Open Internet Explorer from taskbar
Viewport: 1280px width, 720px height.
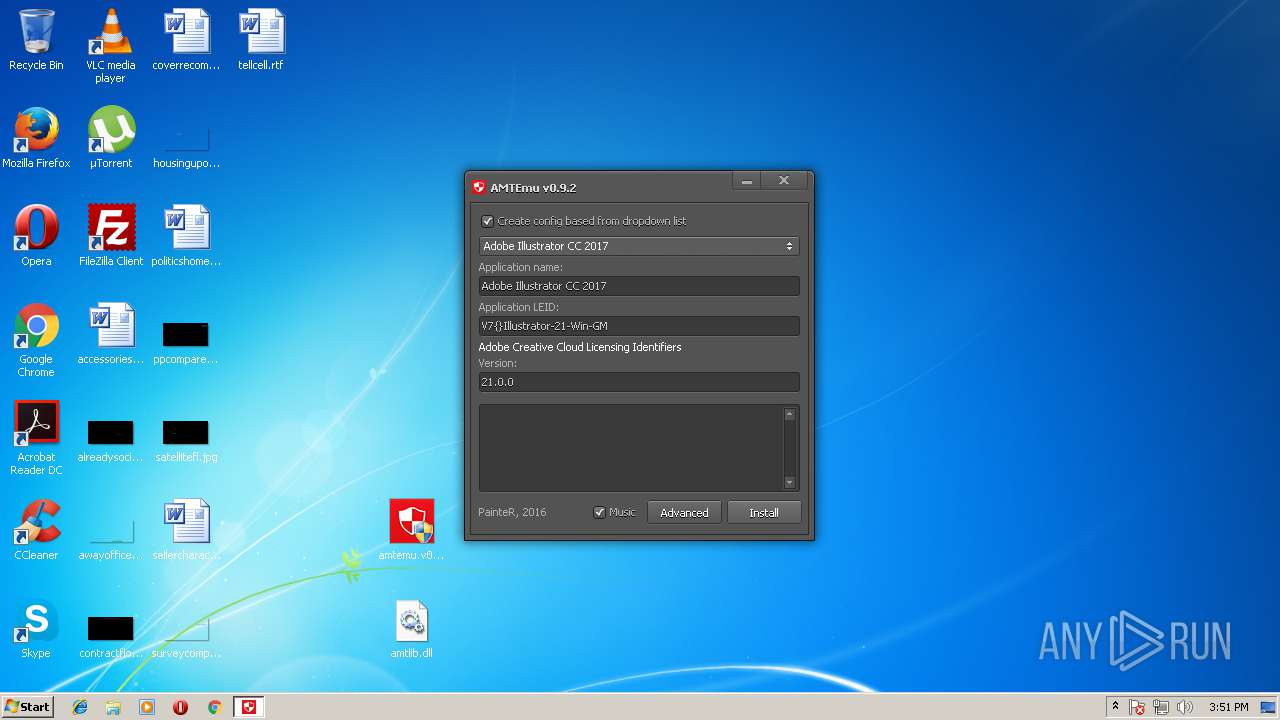pyautogui.click(x=80, y=707)
